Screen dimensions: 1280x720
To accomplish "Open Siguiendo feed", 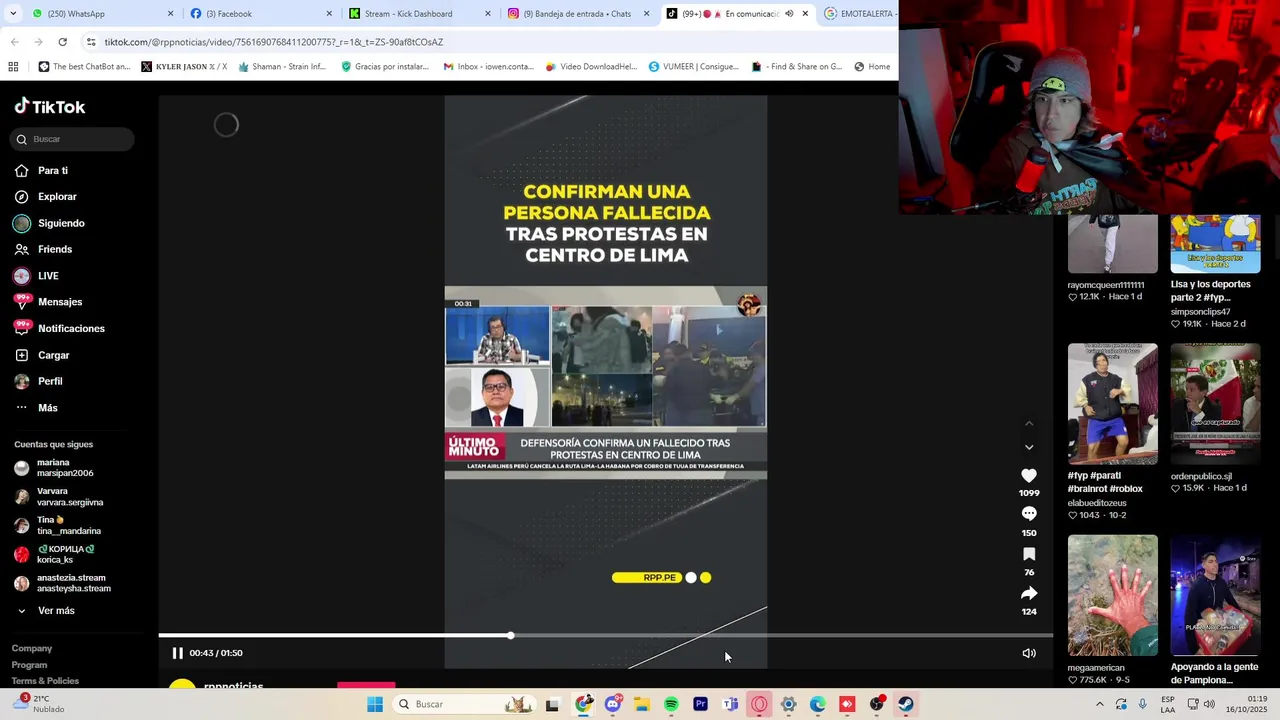I will pyautogui.click(x=61, y=223).
